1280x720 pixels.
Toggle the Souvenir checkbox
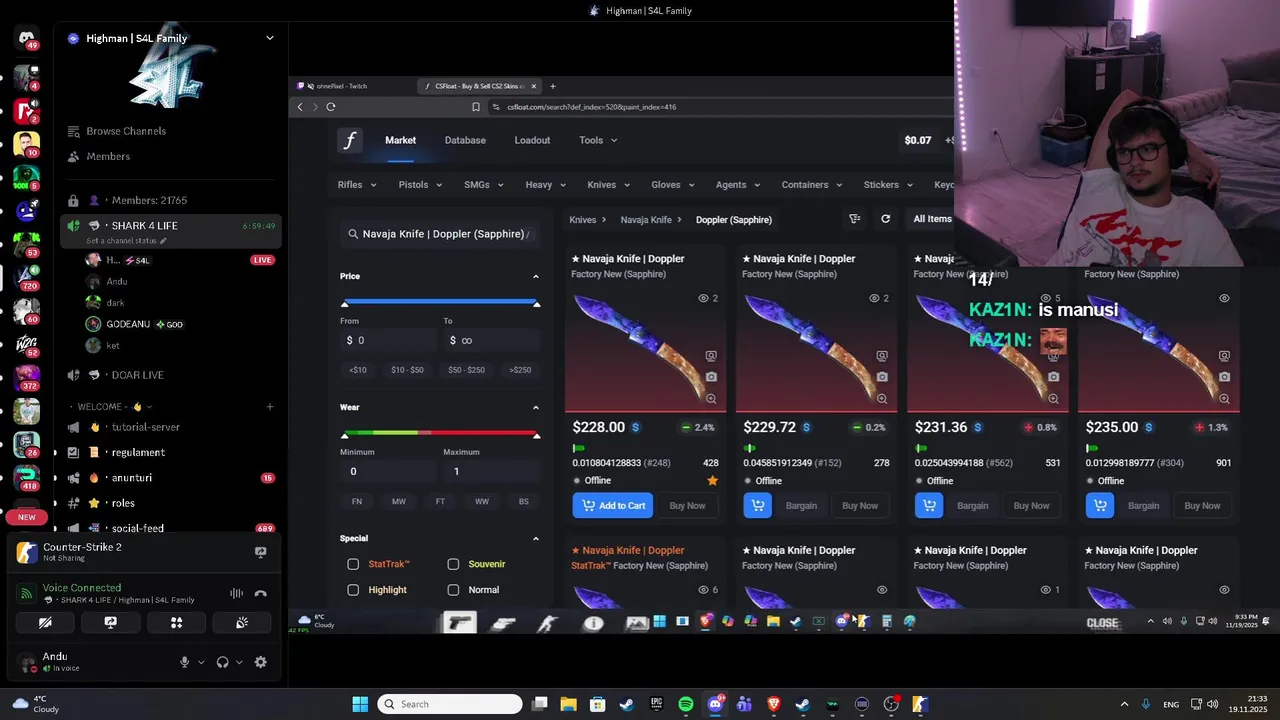[453, 564]
